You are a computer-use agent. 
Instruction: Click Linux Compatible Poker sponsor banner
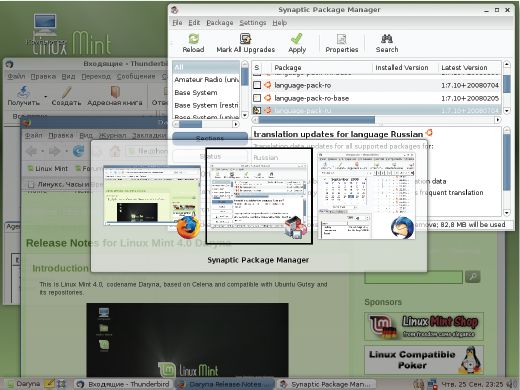[424, 360]
